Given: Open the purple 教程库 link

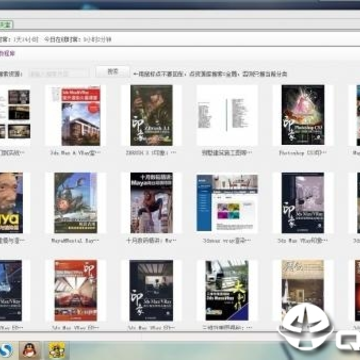Looking at the screenshot, I should [7, 53].
